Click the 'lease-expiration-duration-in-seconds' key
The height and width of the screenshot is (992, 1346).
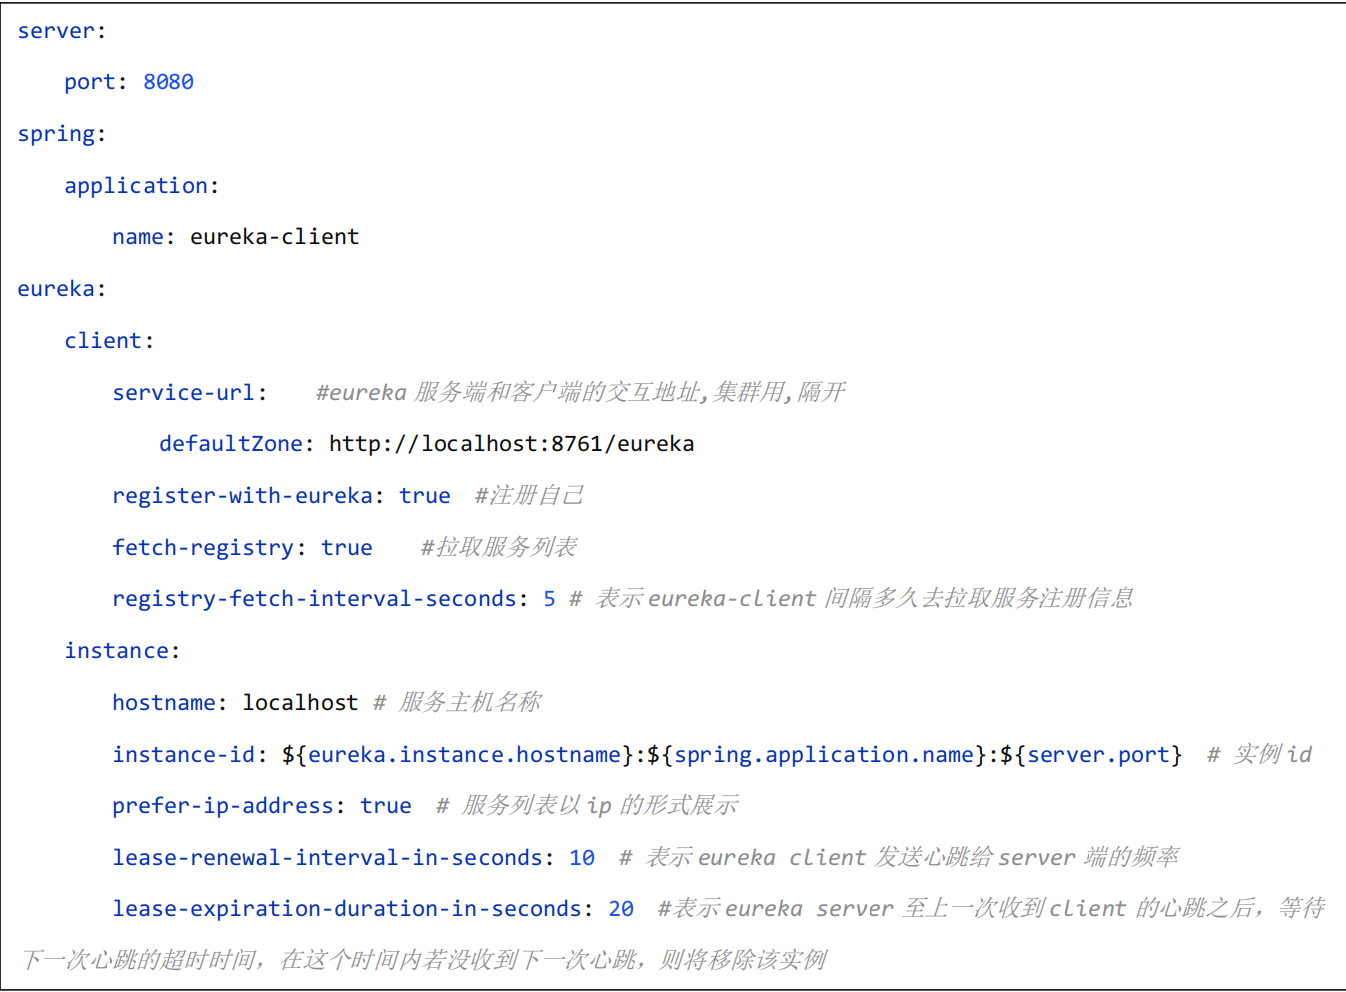346,909
